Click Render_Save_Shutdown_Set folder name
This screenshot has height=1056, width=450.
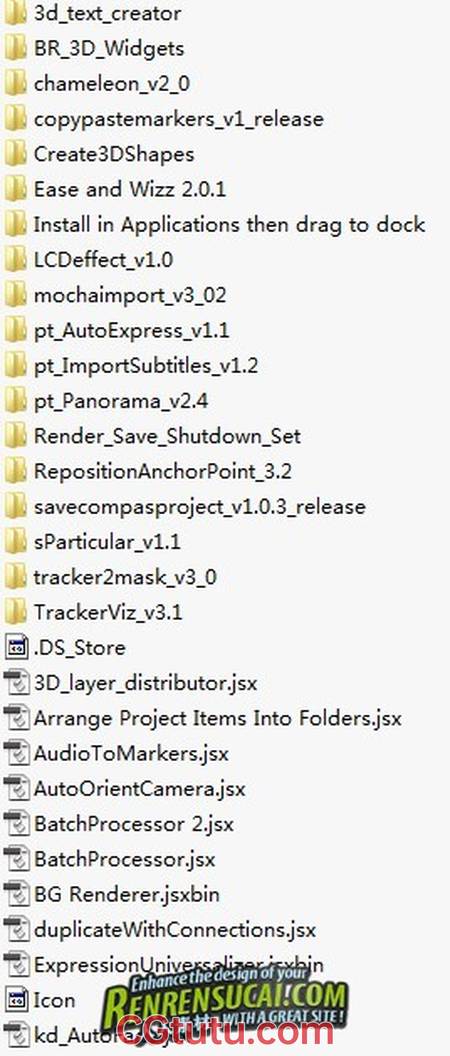click(167, 436)
